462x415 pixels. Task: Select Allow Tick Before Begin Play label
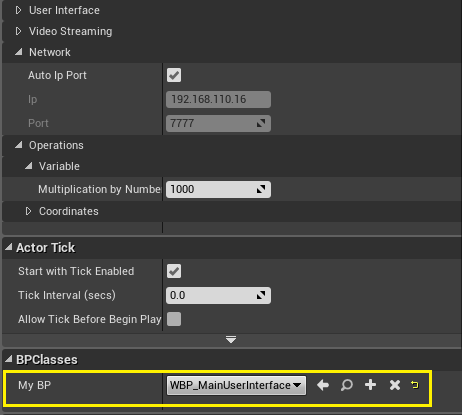pyautogui.click(x=90, y=319)
